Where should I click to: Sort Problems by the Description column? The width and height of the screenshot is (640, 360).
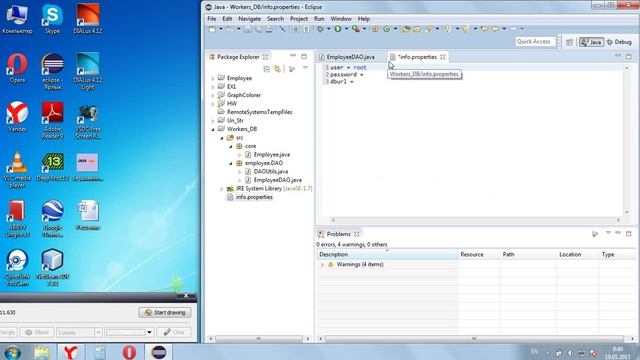click(387, 254)
